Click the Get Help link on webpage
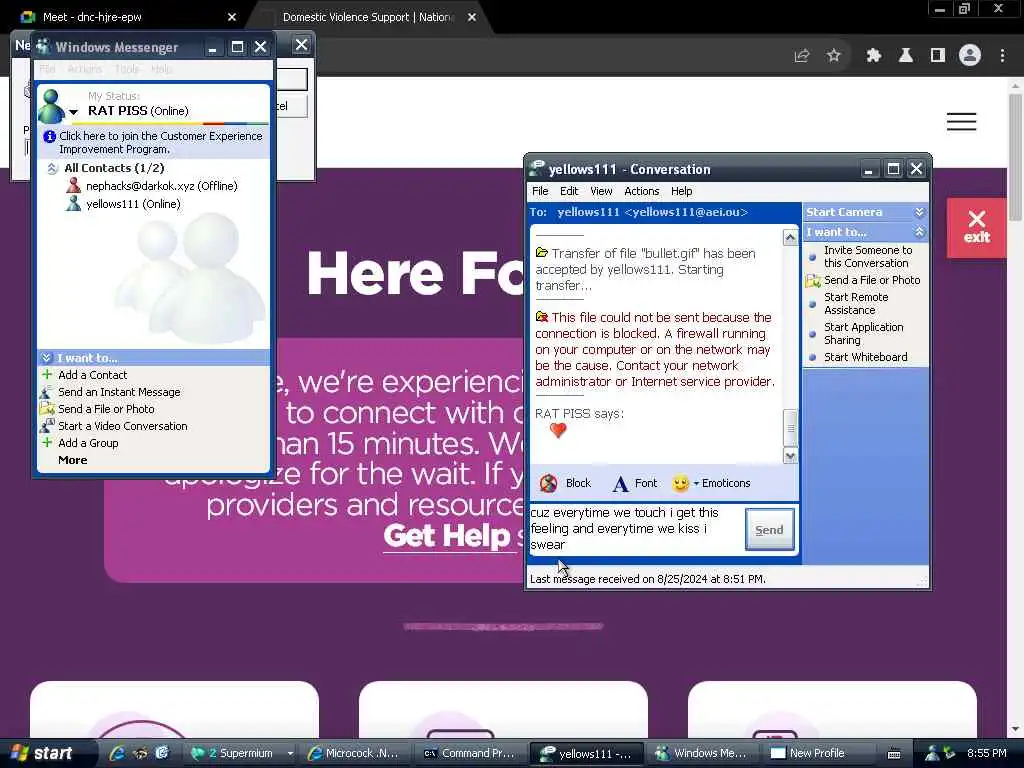This screenshot has width=1024, height=768. tap(447, 536)
